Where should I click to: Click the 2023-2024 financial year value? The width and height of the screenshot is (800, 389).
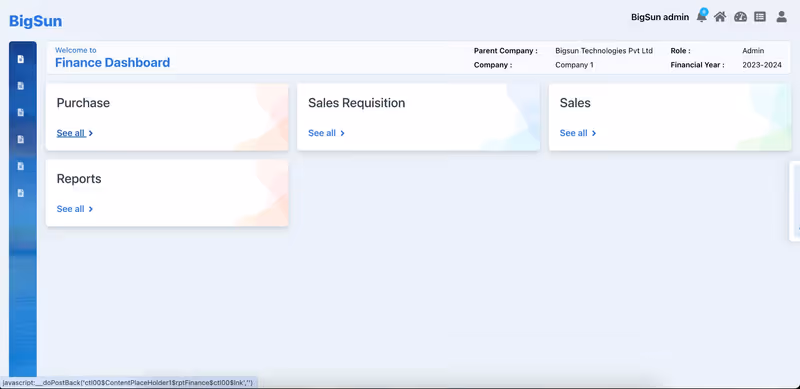[x=762, y=65]
